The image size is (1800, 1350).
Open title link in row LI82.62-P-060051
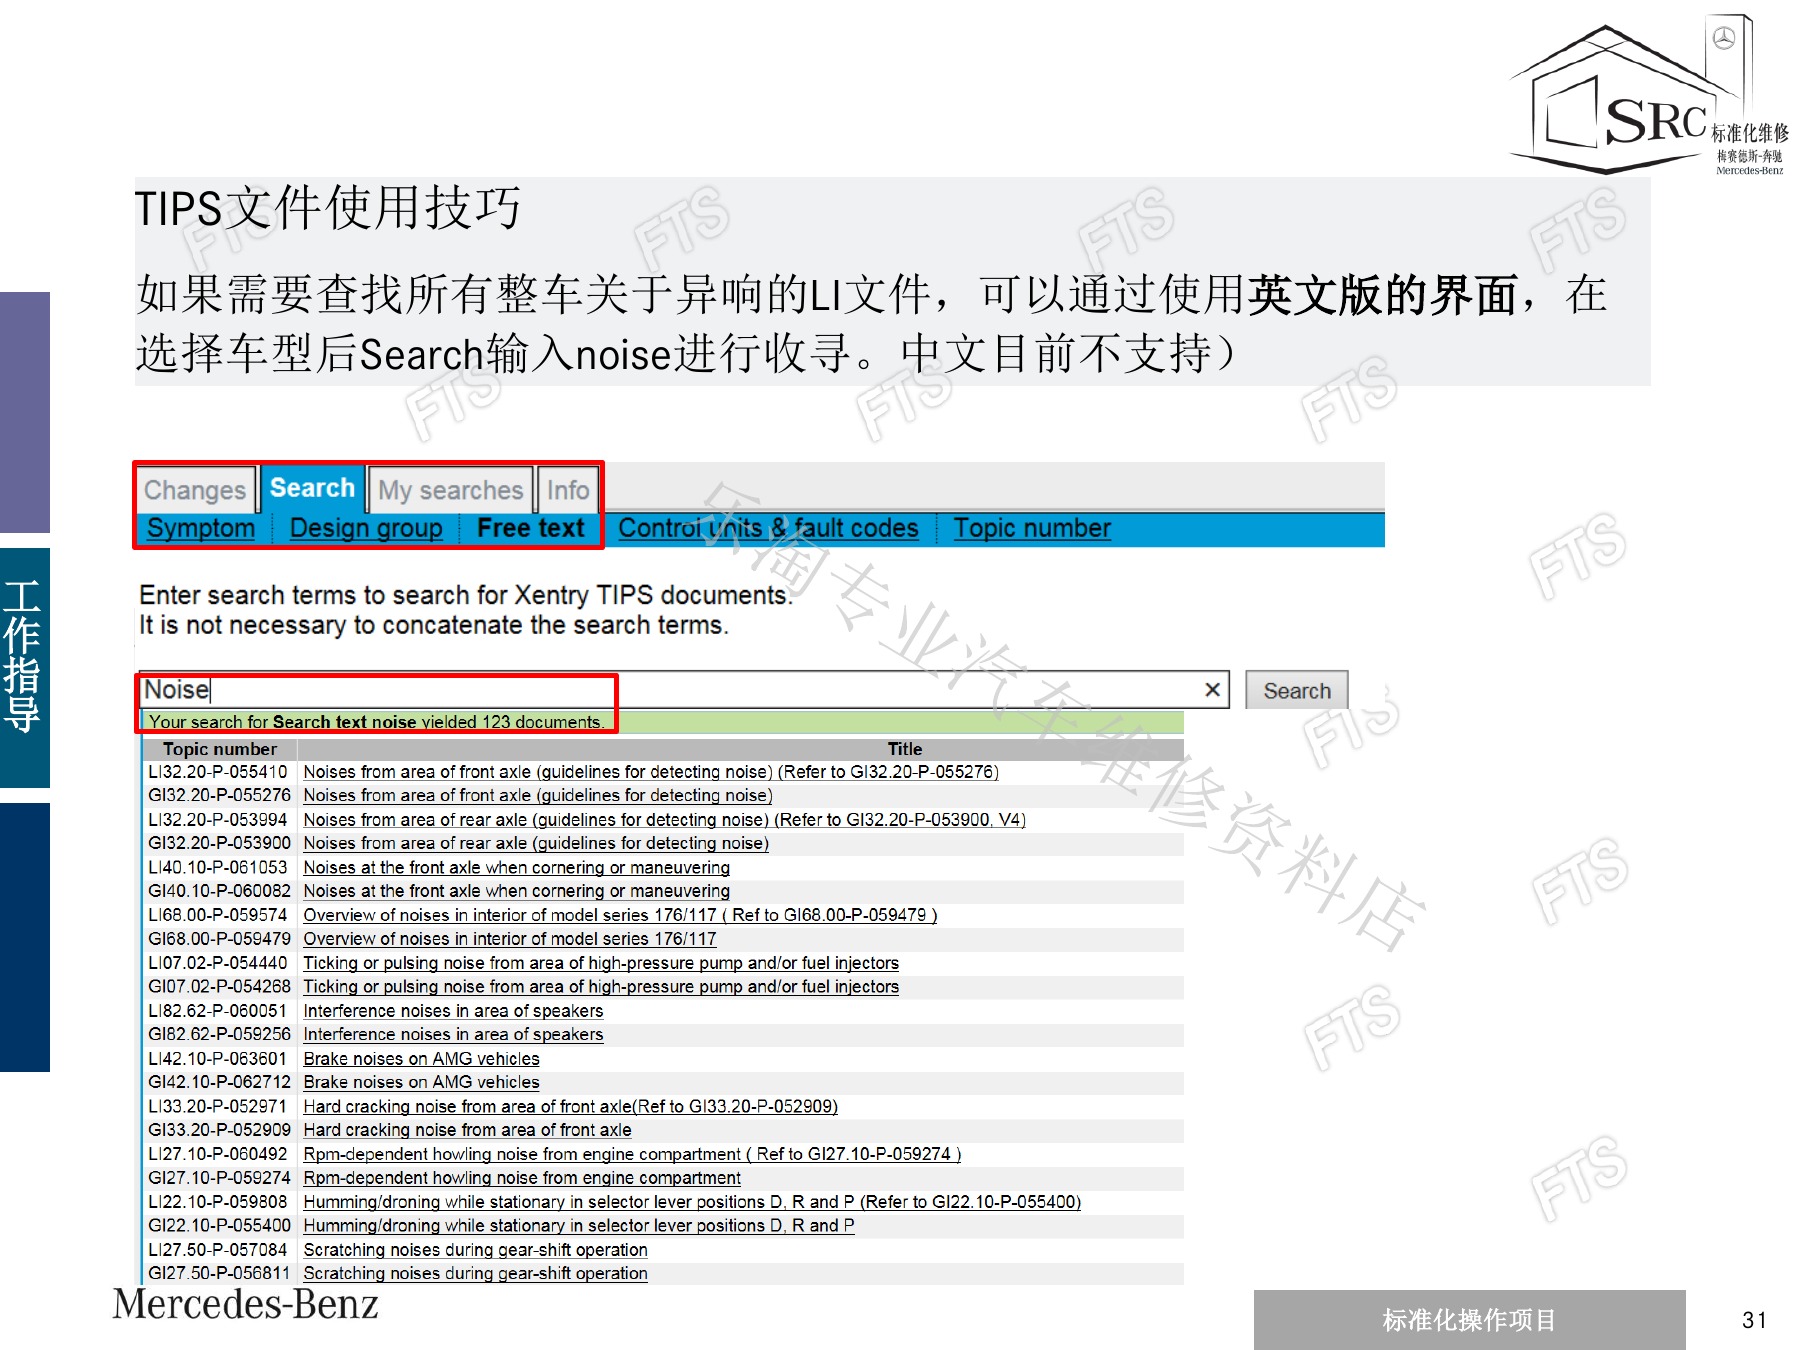453,1011
